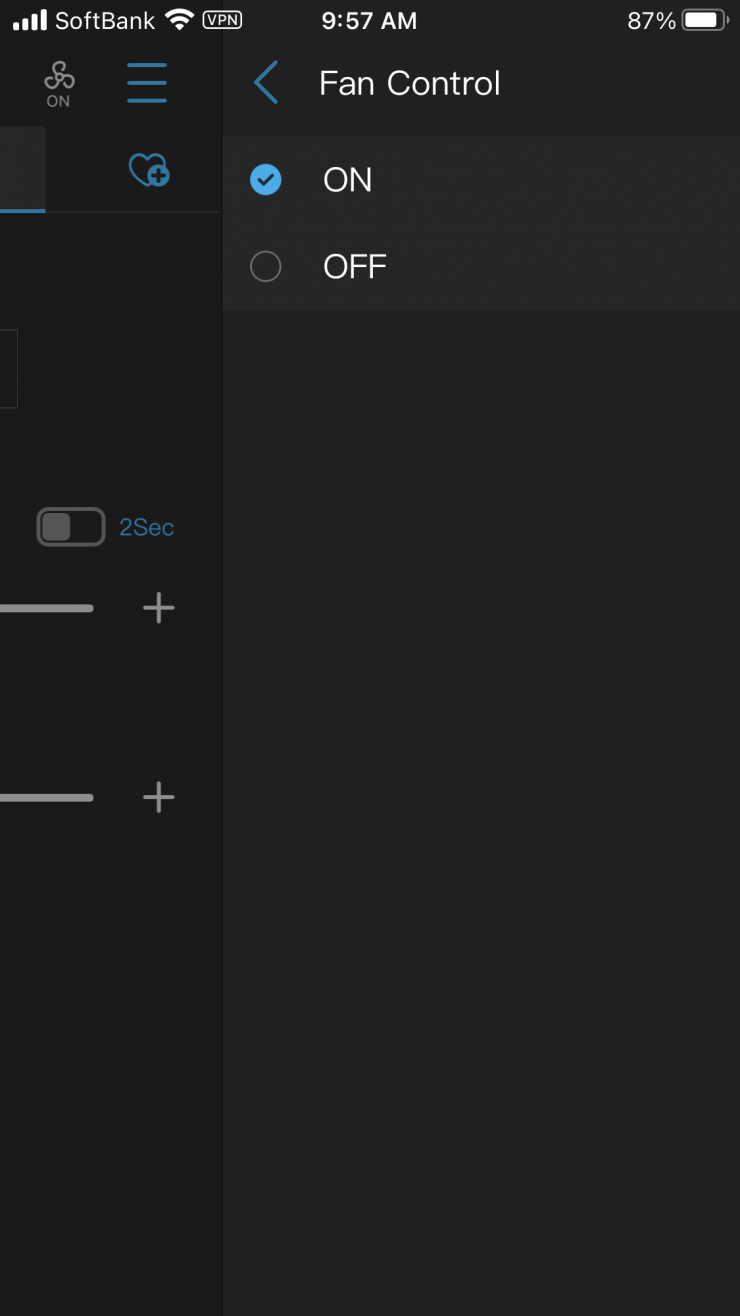Tap the battery icon in status bar
740x1316 pixels.
704,20
